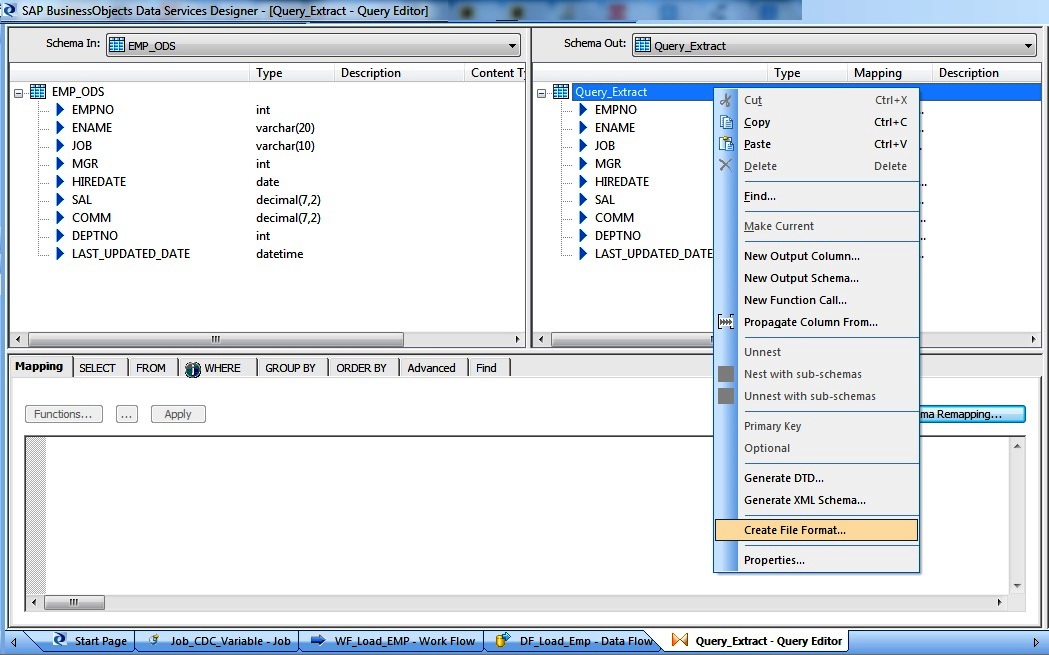
Task: Click the Copy pages icon in the context menu
Action: [726, 122]
